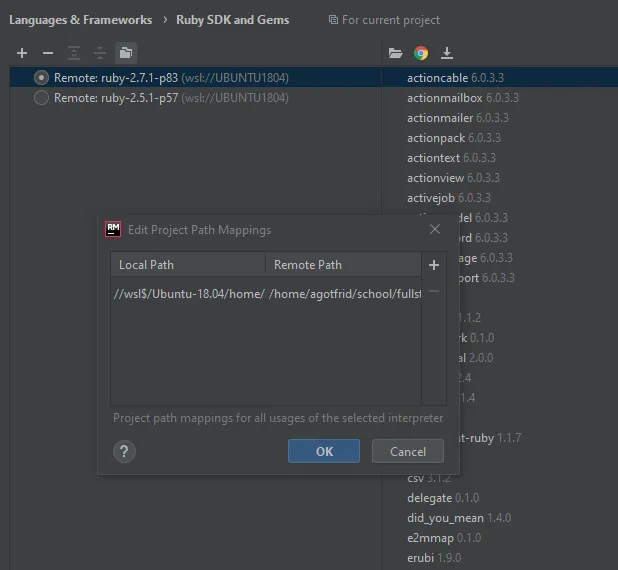Add a new Ruby SDK with plus icon
Image resolution: width=618 pixels, height=570 pixels.
22,53
